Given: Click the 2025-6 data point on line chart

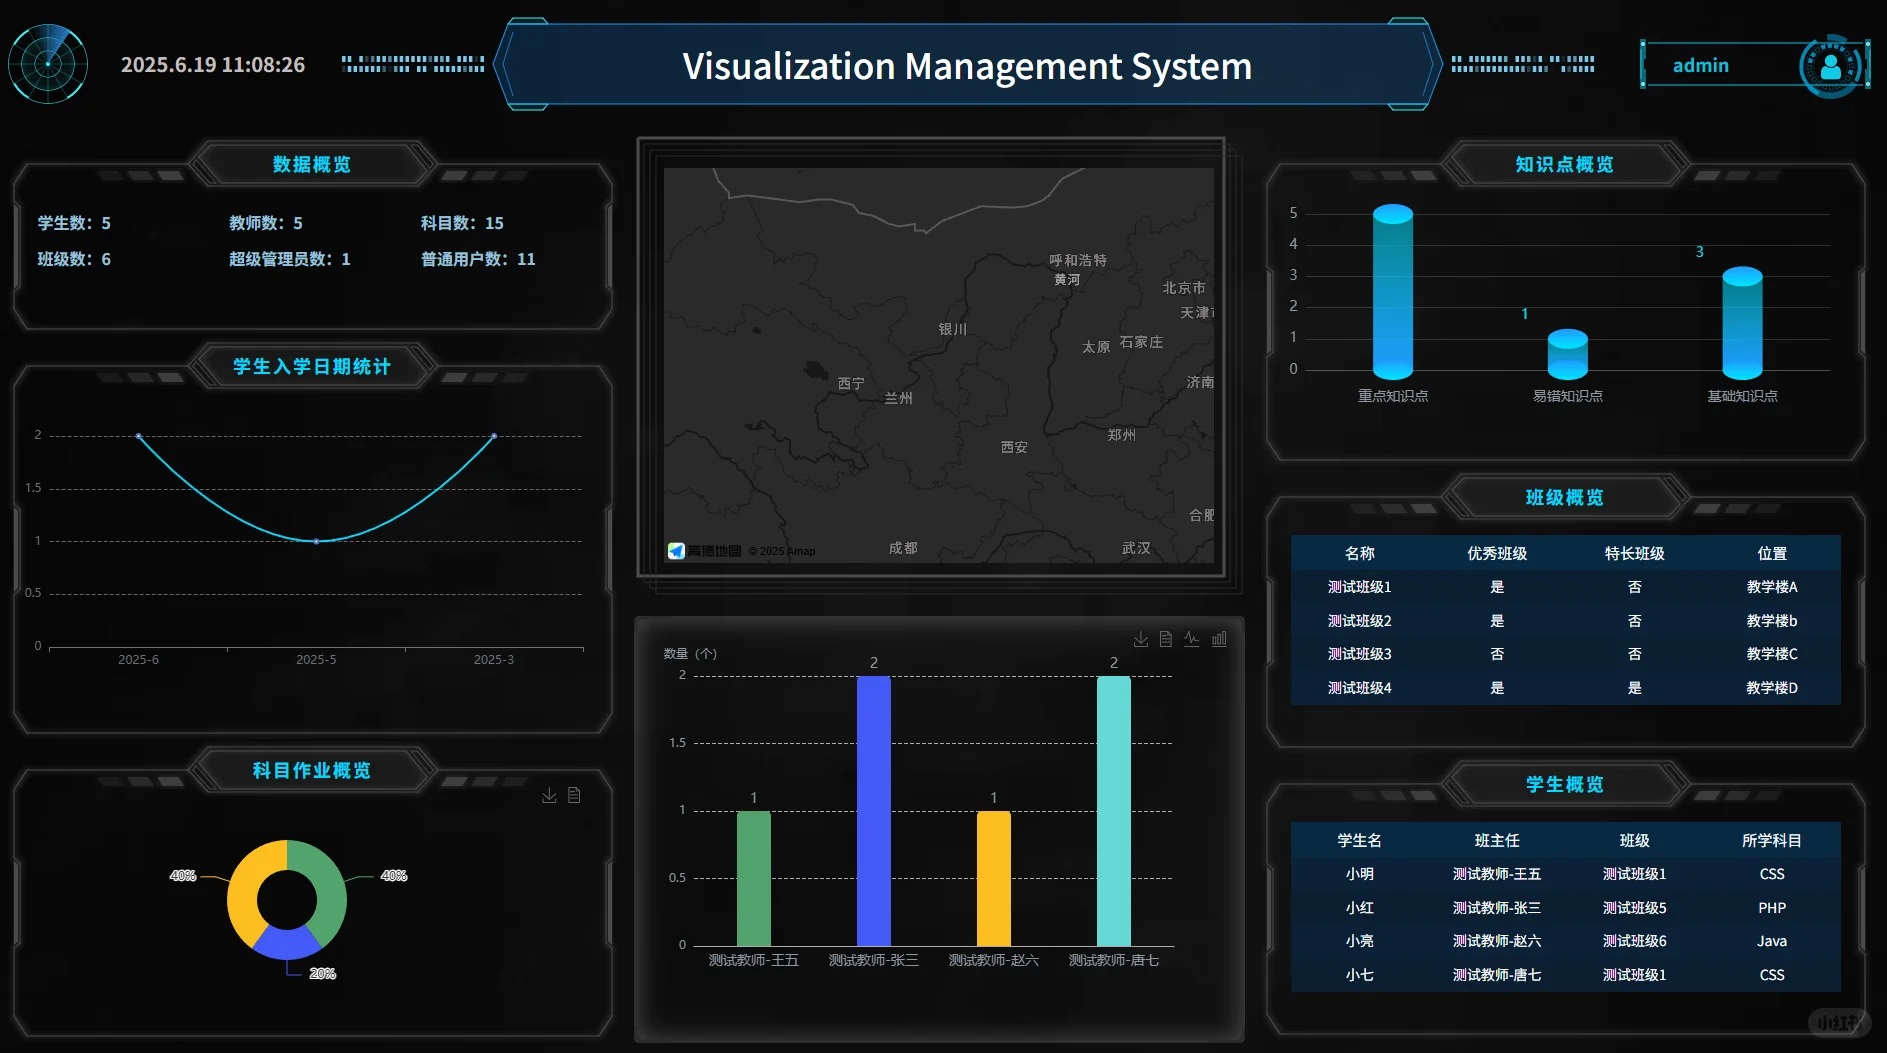Looking at the screenshot, I should (138, 436).
